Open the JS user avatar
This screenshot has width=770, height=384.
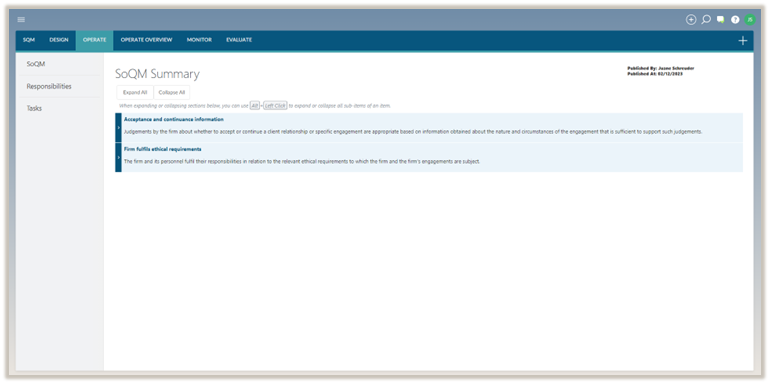[x=750, y=20]
